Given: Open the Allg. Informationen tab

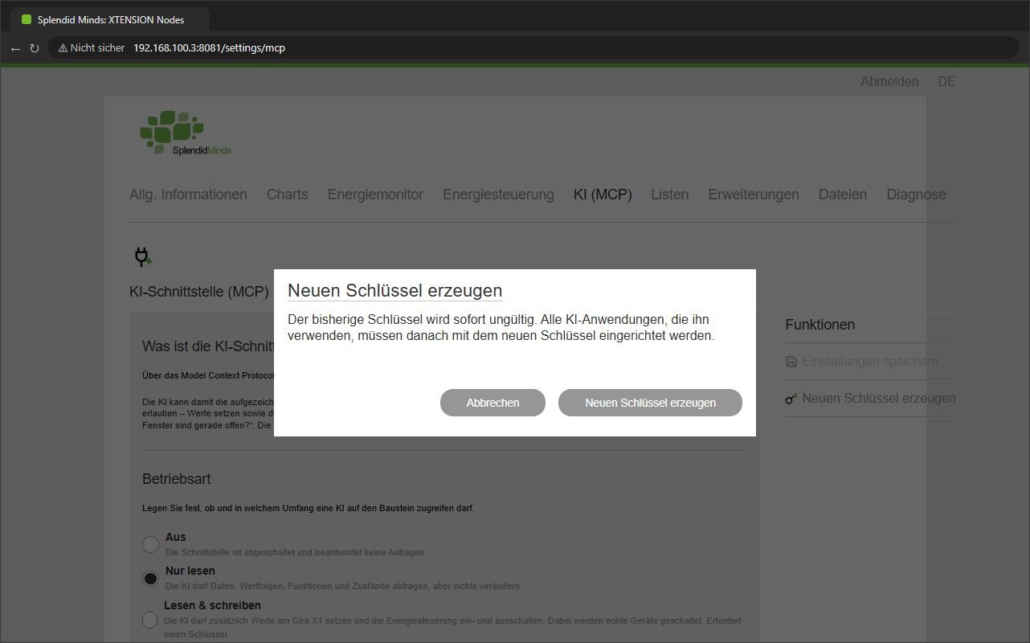Looking at the screenshot, I should 188,194.
